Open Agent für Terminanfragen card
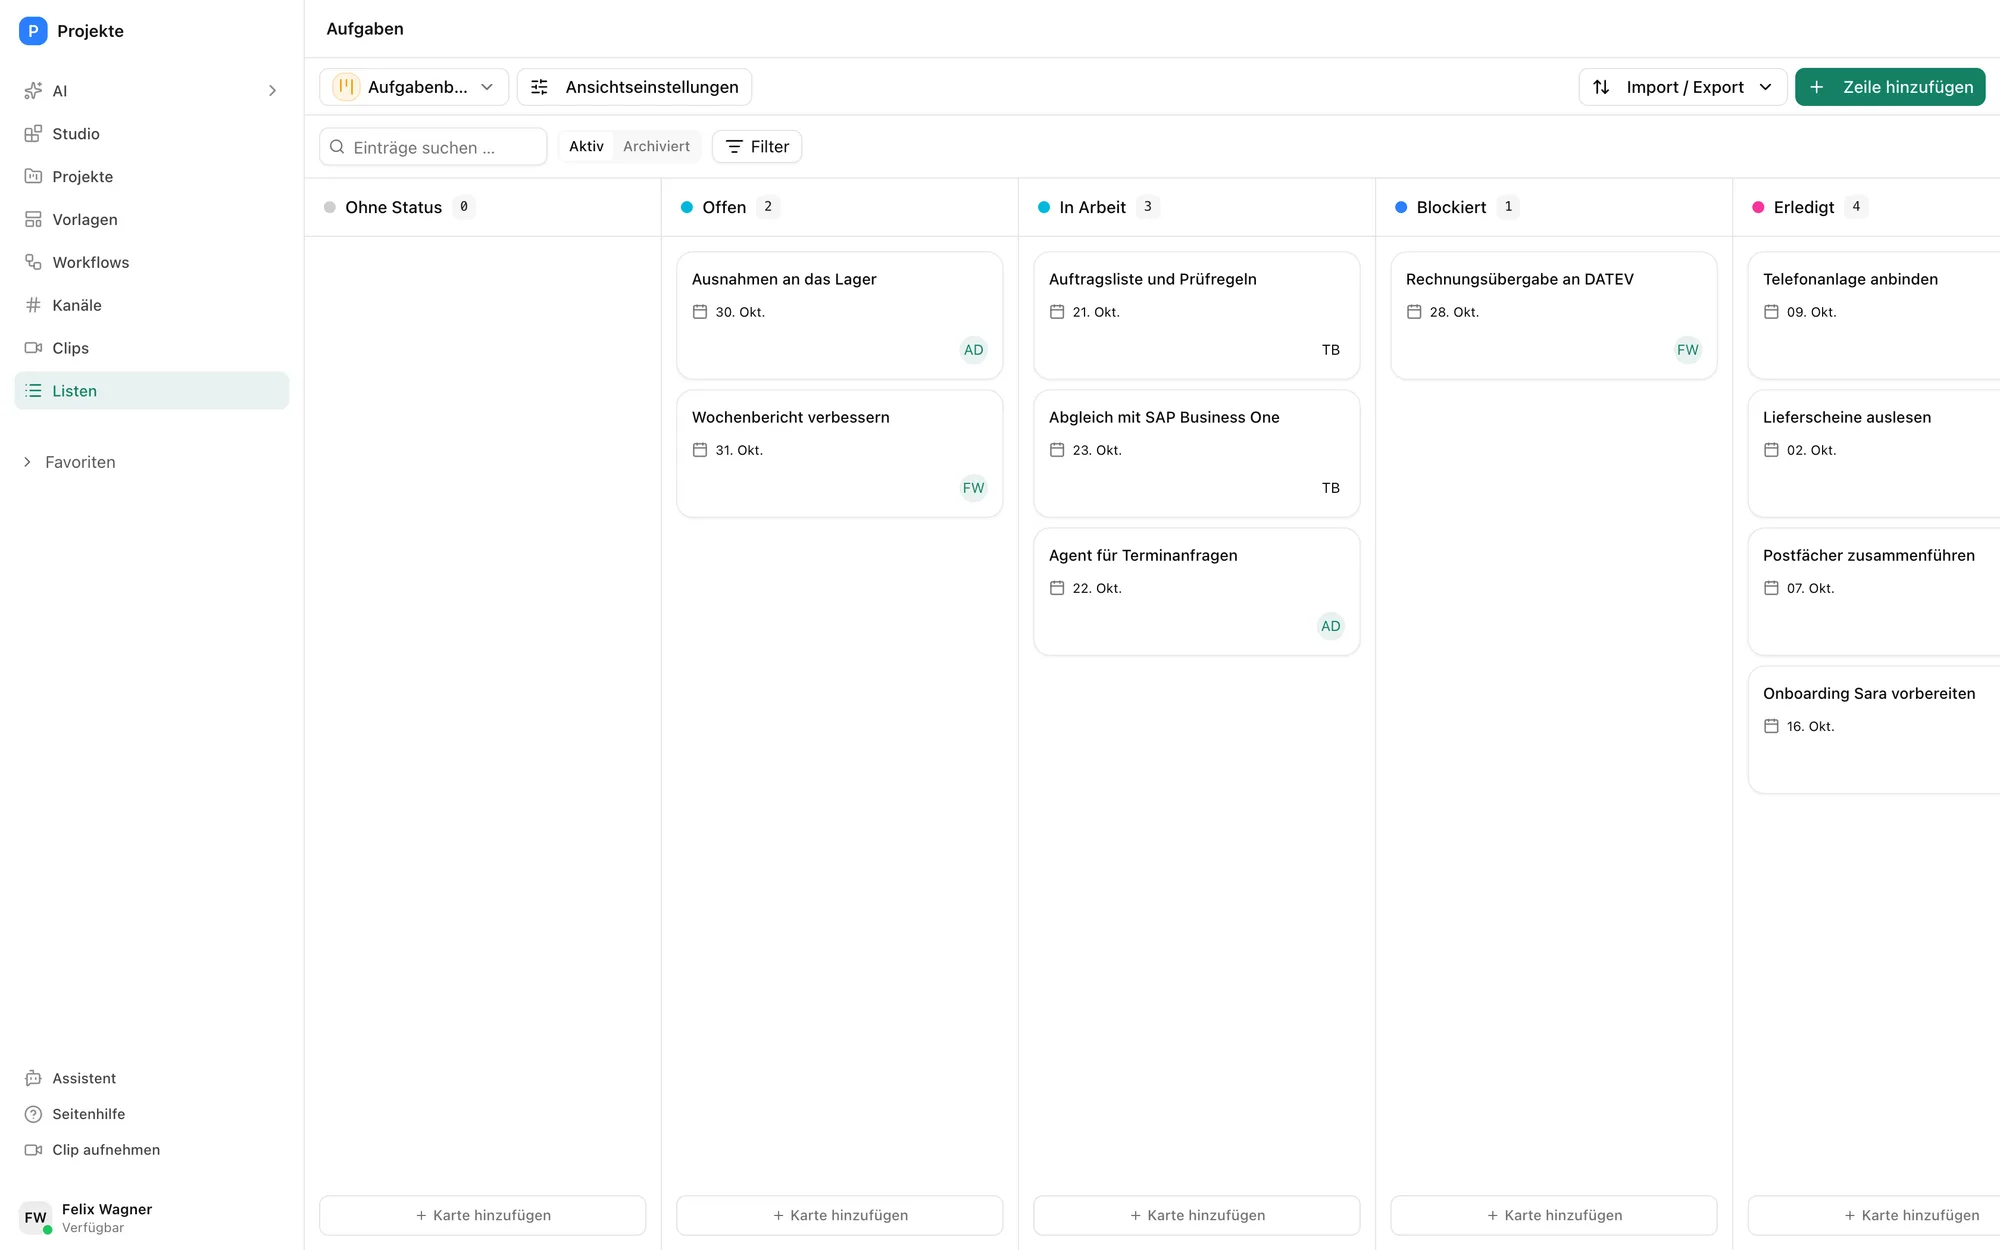 tap(1197, 591)
